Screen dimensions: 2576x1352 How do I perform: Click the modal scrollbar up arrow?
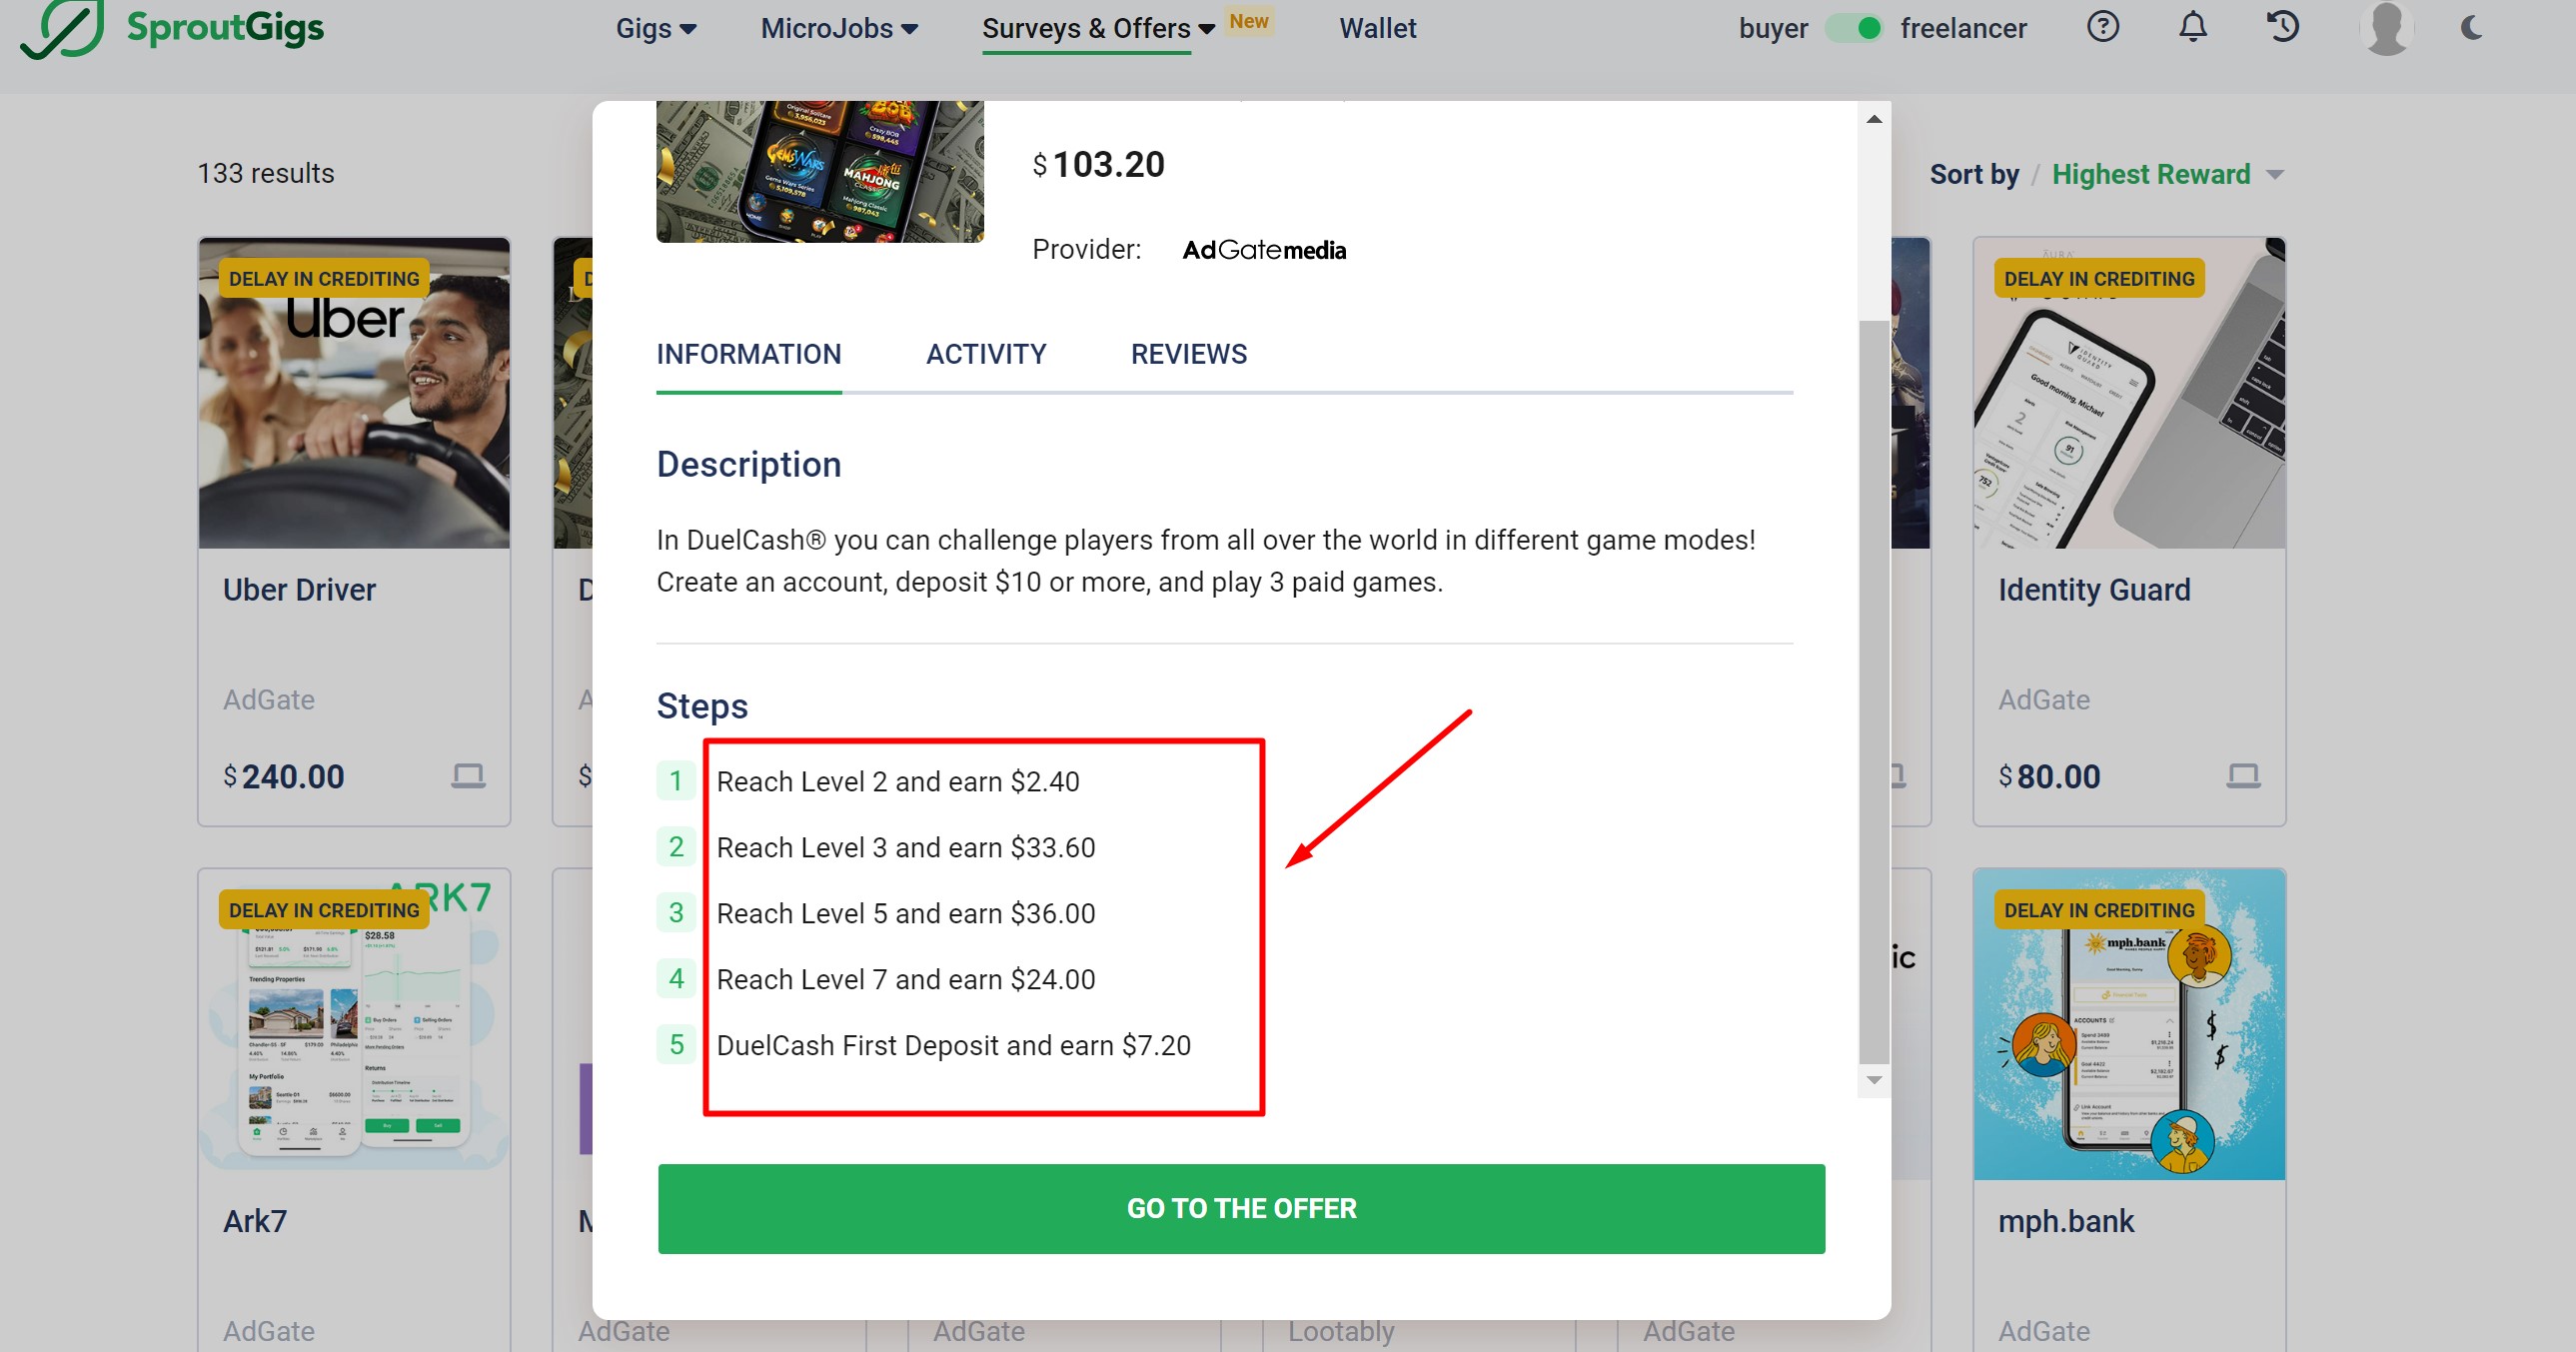pyautogui.click(x=1874, y=119)
